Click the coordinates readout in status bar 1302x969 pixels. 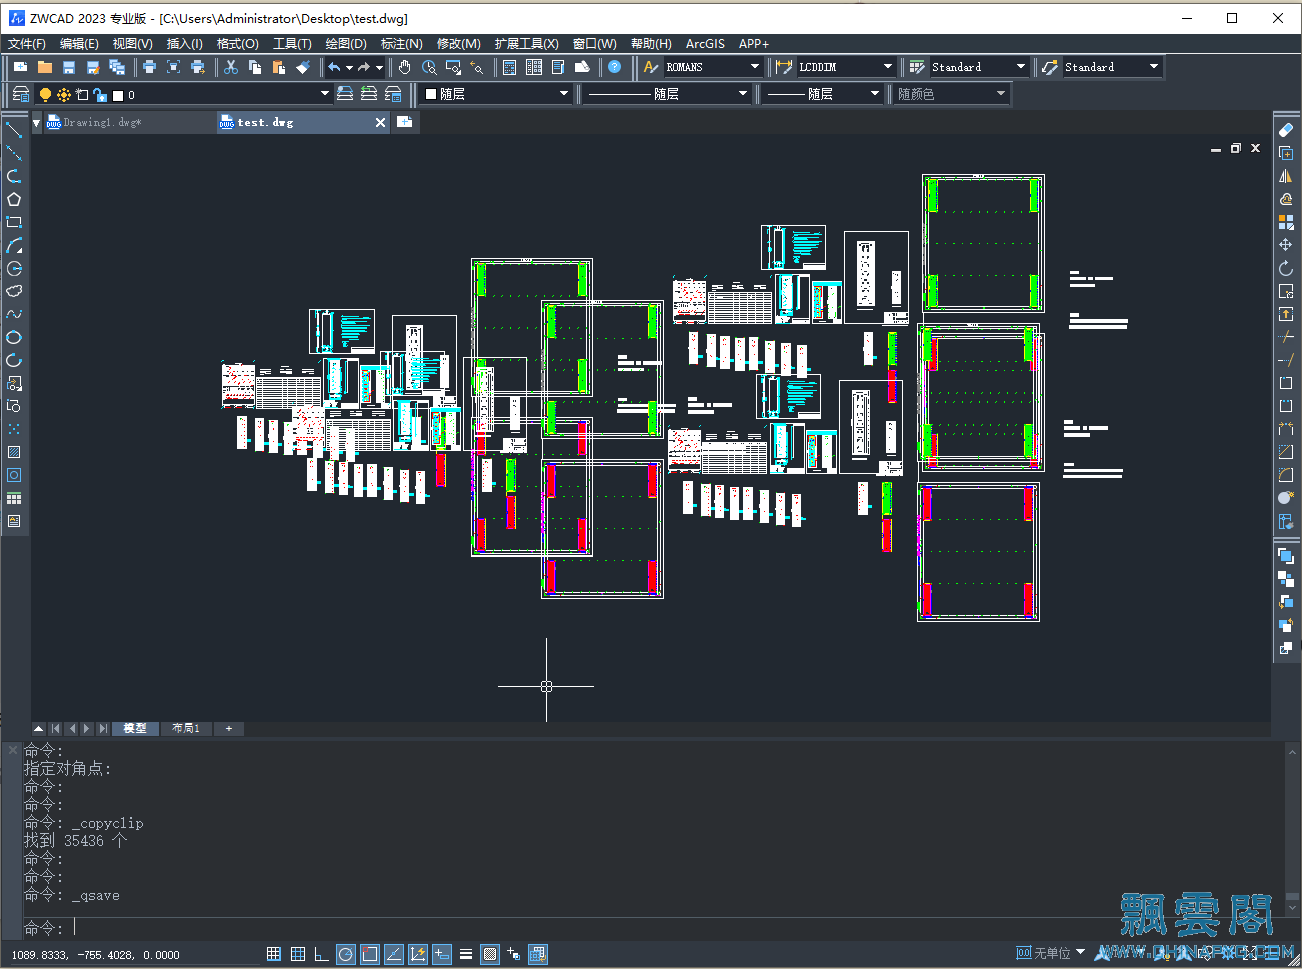96,955
